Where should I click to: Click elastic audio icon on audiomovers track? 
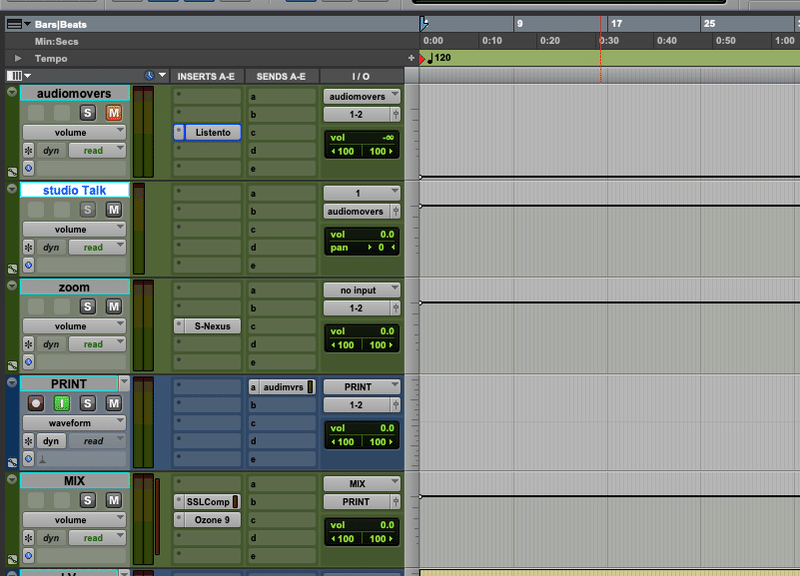(12, 172)
